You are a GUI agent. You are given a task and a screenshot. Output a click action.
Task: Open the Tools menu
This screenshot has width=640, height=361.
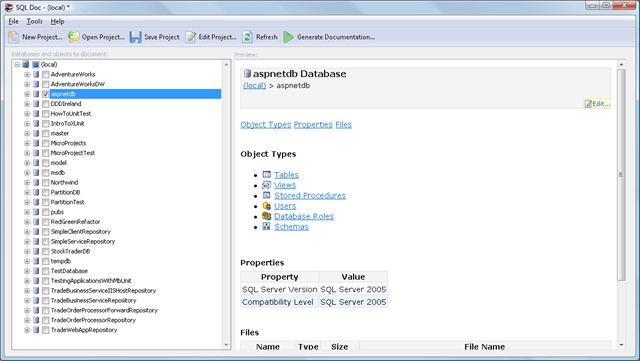[34, 21]
